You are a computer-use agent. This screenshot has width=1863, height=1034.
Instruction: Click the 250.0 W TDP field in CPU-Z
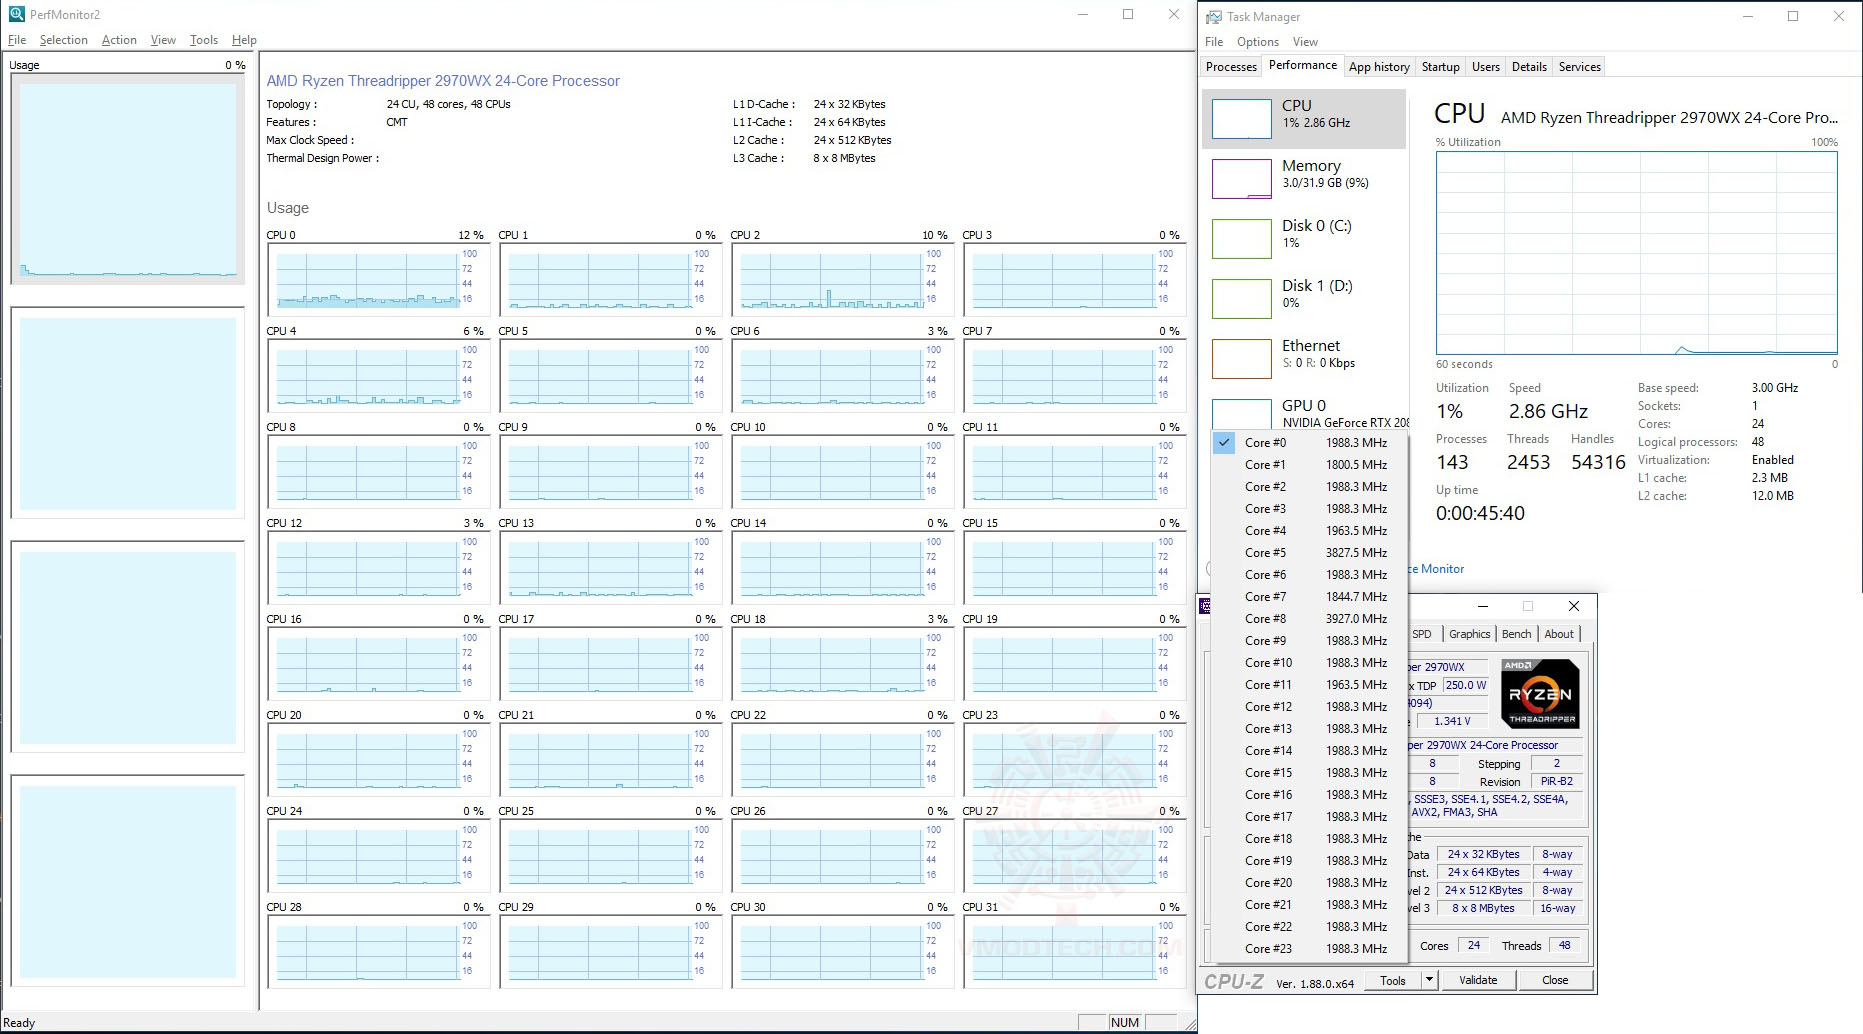[x=1466, y=685]
